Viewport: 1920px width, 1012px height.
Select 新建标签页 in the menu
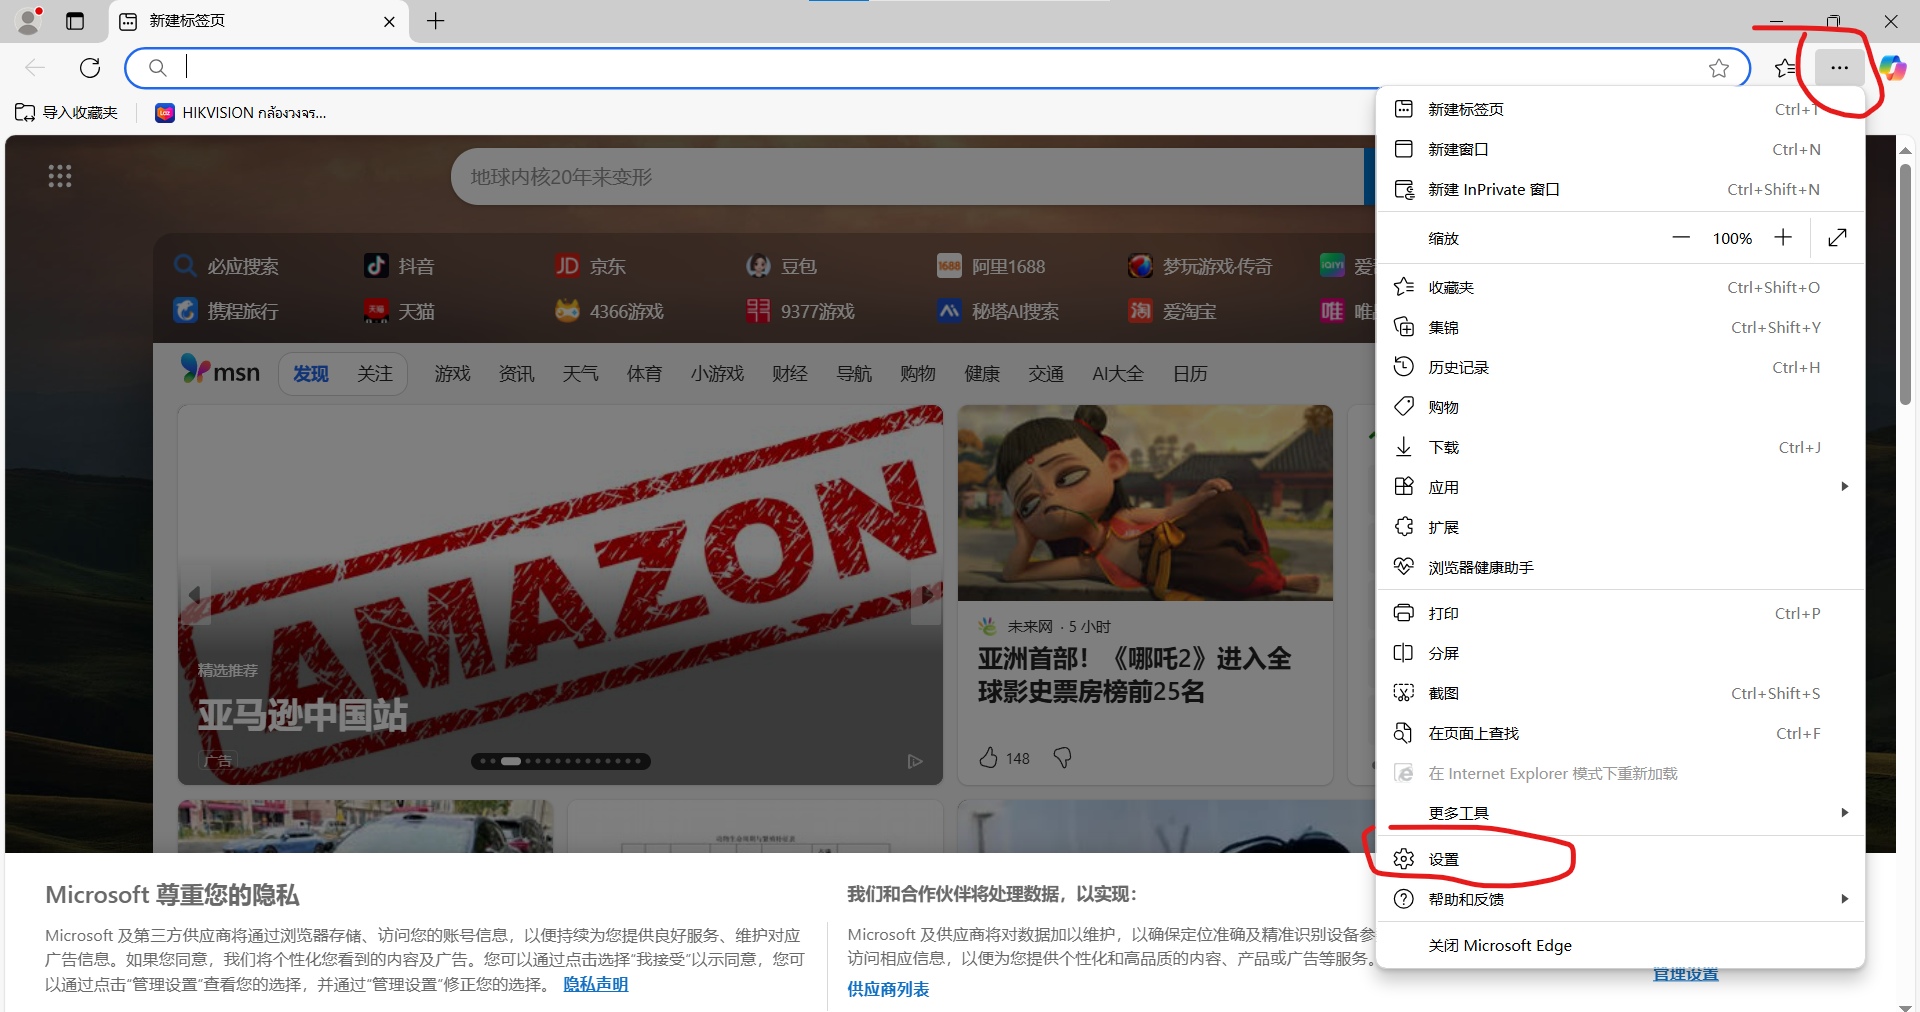(1620, 109)
